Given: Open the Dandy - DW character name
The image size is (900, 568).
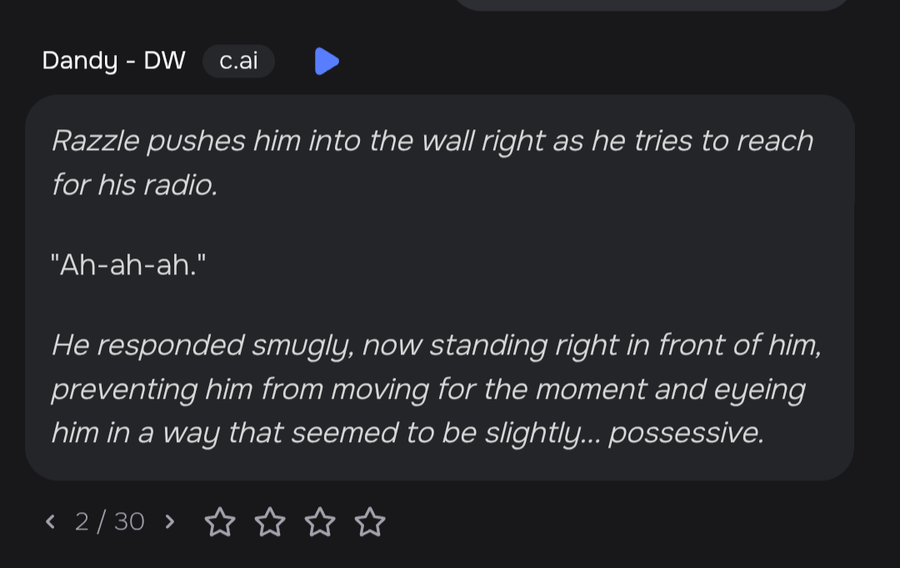Looking at the screenshot, I should pos(114,61).
